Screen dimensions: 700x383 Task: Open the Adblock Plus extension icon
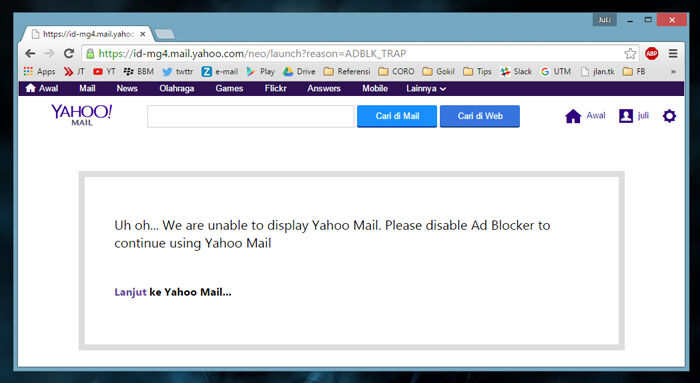(x=652, y=54)
